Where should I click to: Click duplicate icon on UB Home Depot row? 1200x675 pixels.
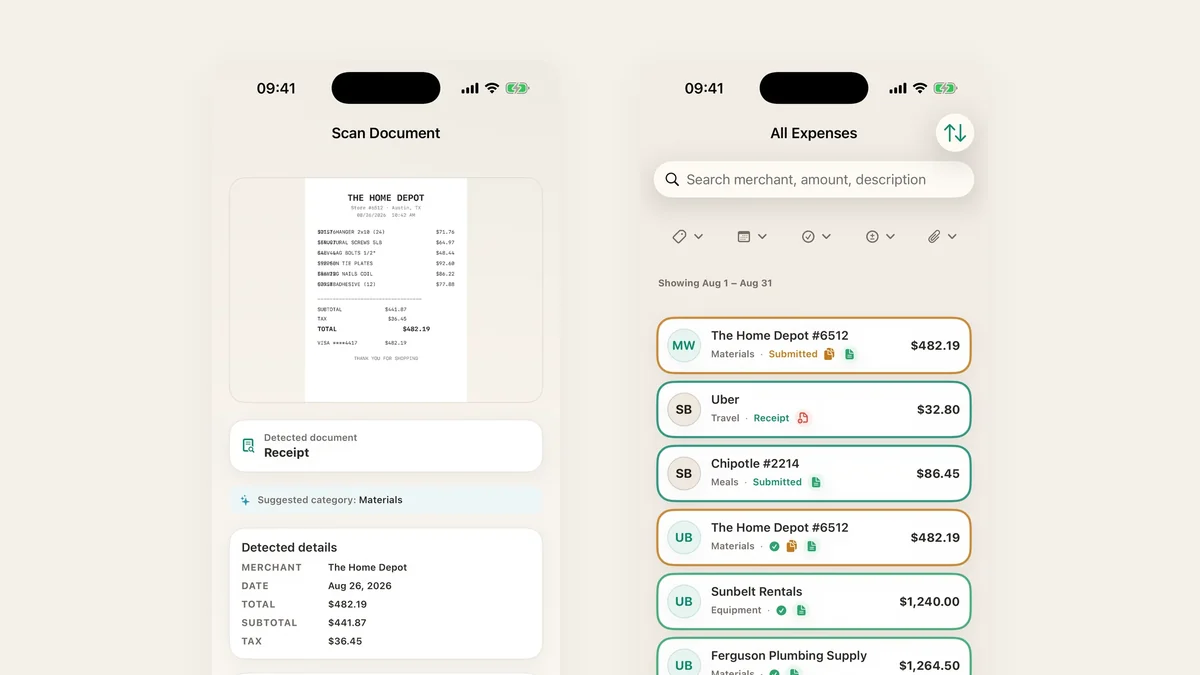click(792, 546)
